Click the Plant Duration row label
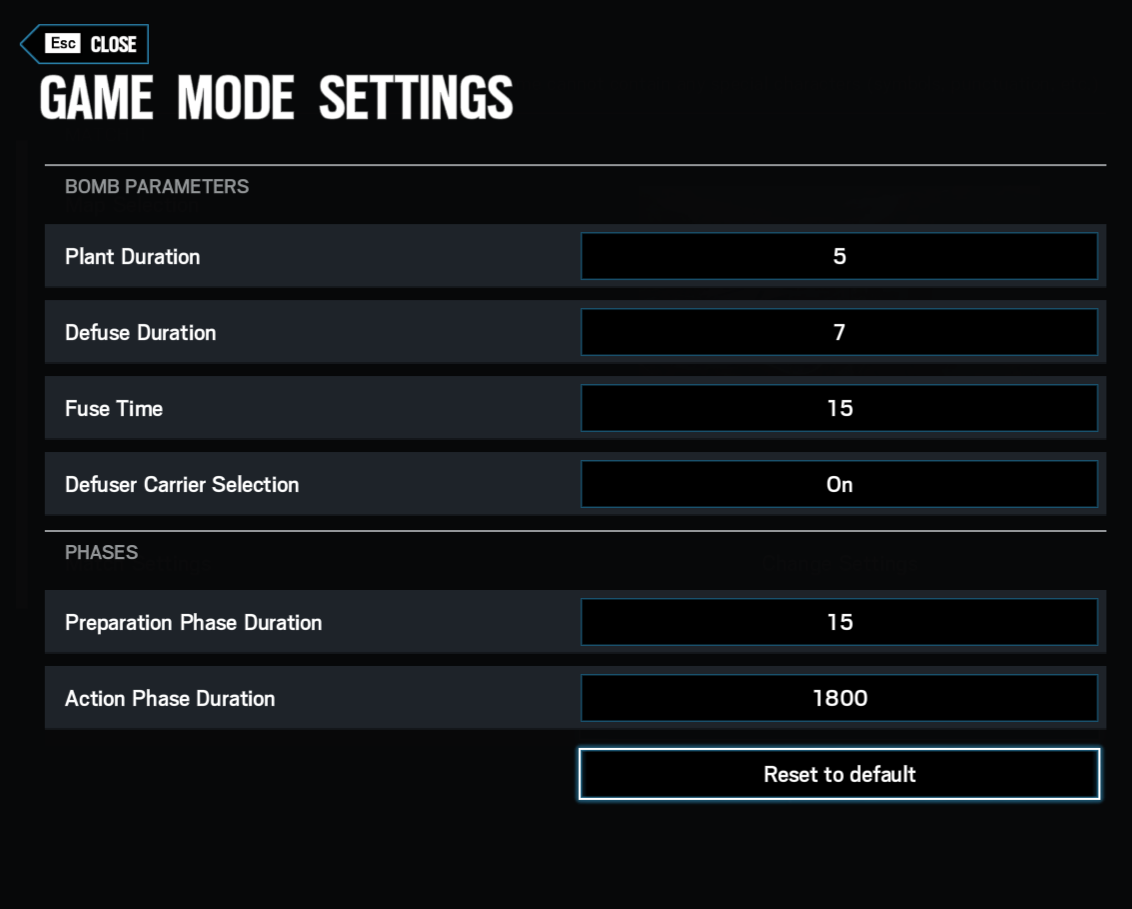The width and height of the screenshot is (1132, 909). pyautogui.click(x=133, y=257)
